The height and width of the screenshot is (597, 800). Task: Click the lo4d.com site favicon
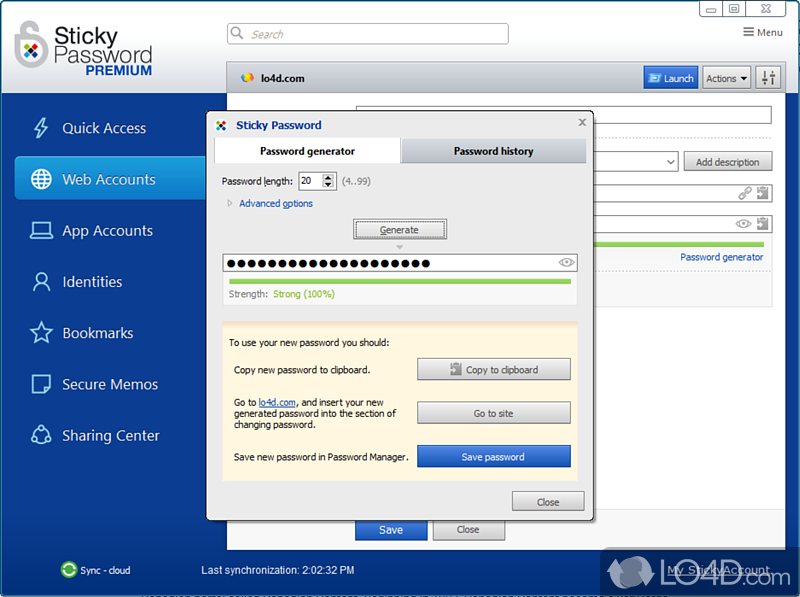(247, 78)
